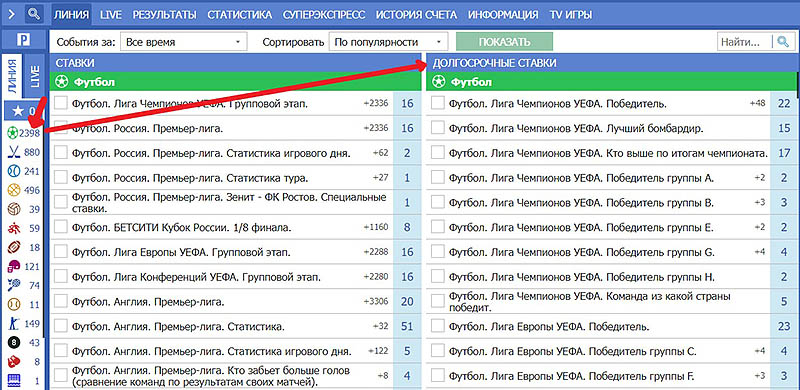Open LIVE in the top menu
The width and height of the screenshot is (800, 390).
tap(111, 15)
